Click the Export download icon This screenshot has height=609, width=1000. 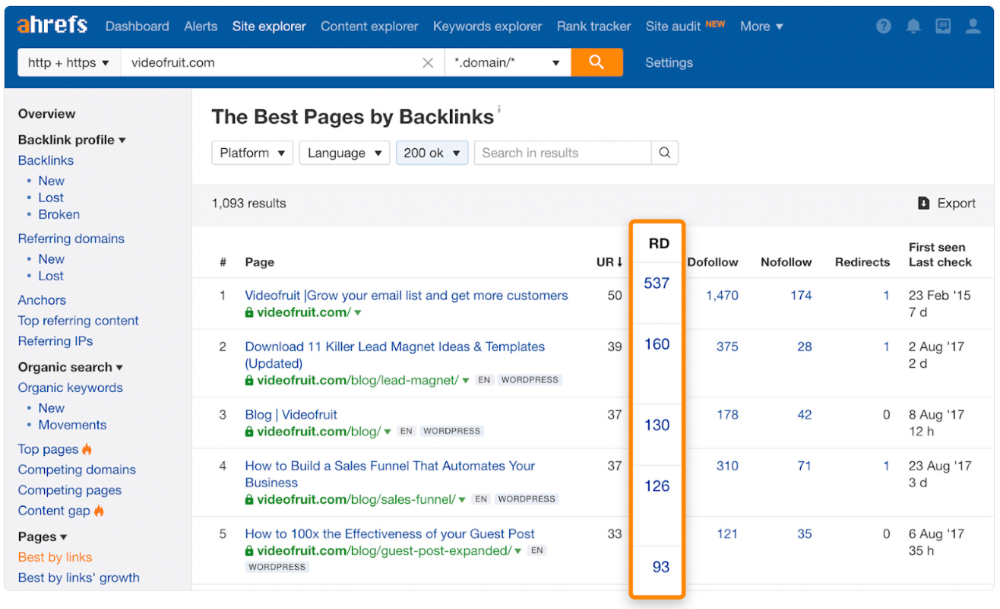(x=923, y=203)
